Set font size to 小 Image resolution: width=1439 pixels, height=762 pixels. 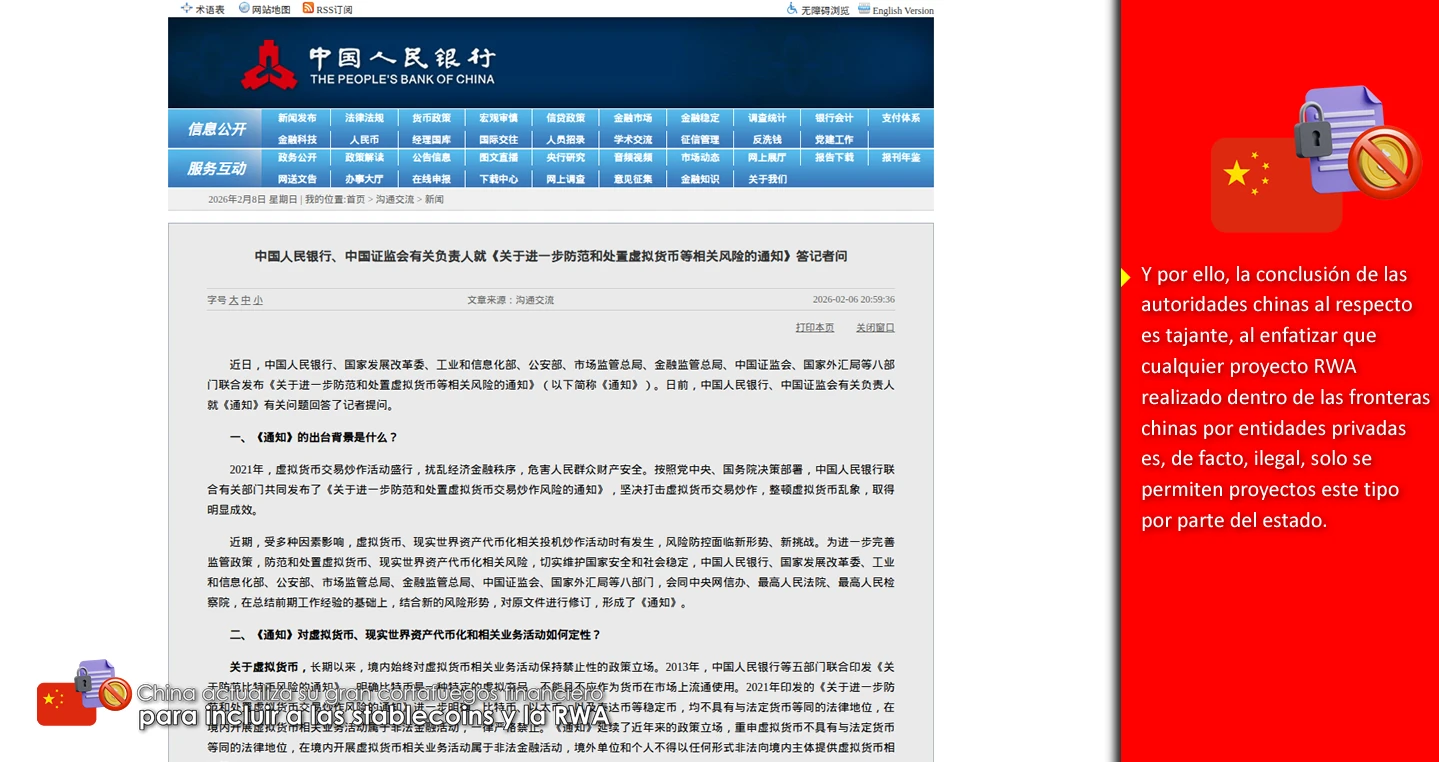click(x=257, y=300)
